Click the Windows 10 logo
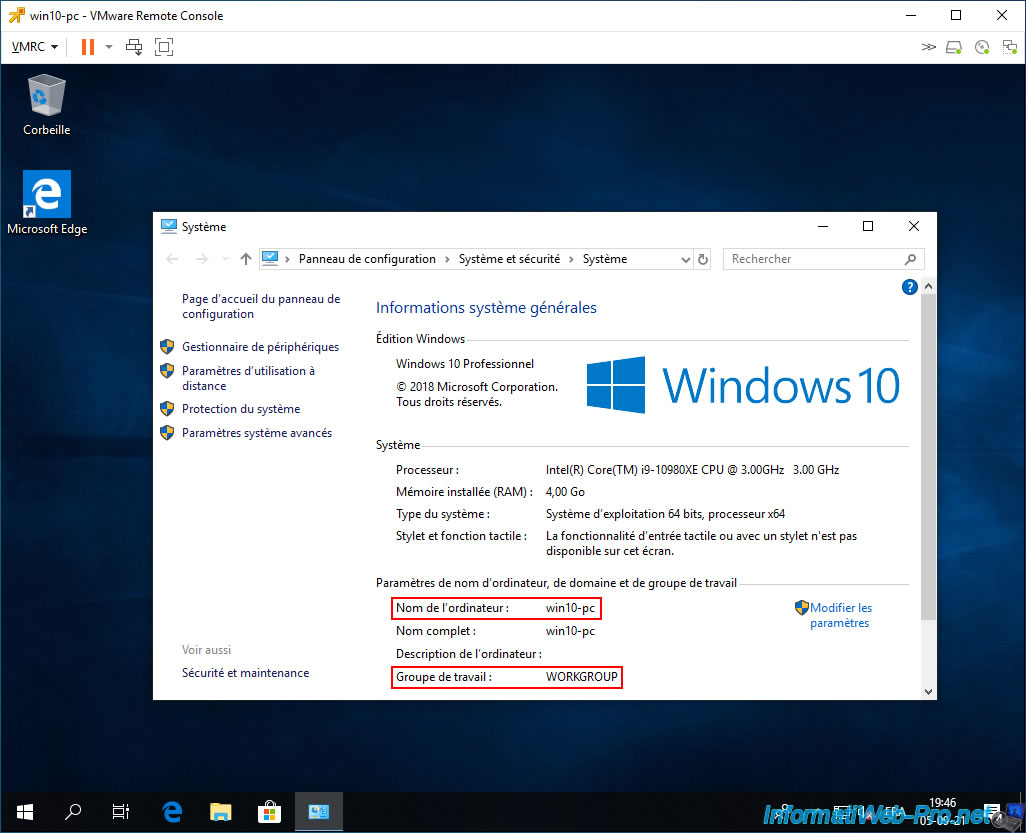 click(x=743, y=385)
